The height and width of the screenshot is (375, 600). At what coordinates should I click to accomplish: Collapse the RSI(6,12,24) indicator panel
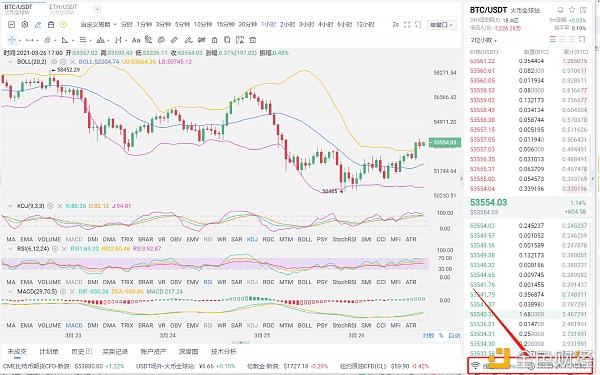point(10,249)
